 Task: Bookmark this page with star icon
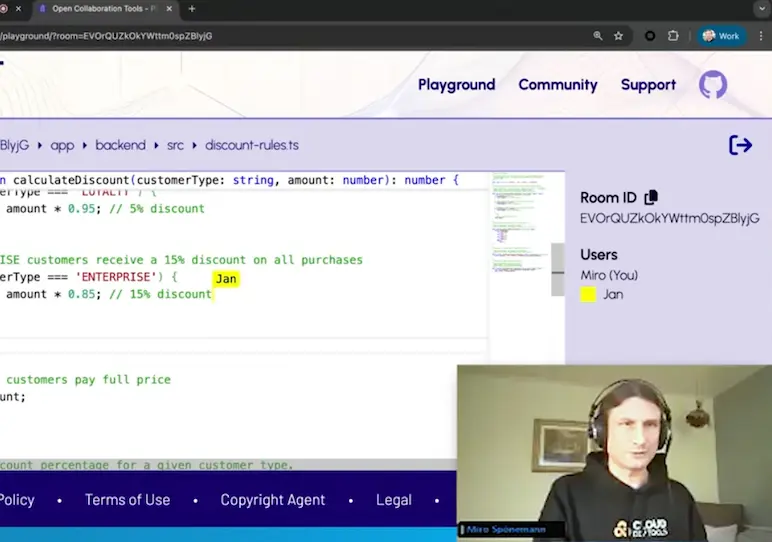(619, 36)
